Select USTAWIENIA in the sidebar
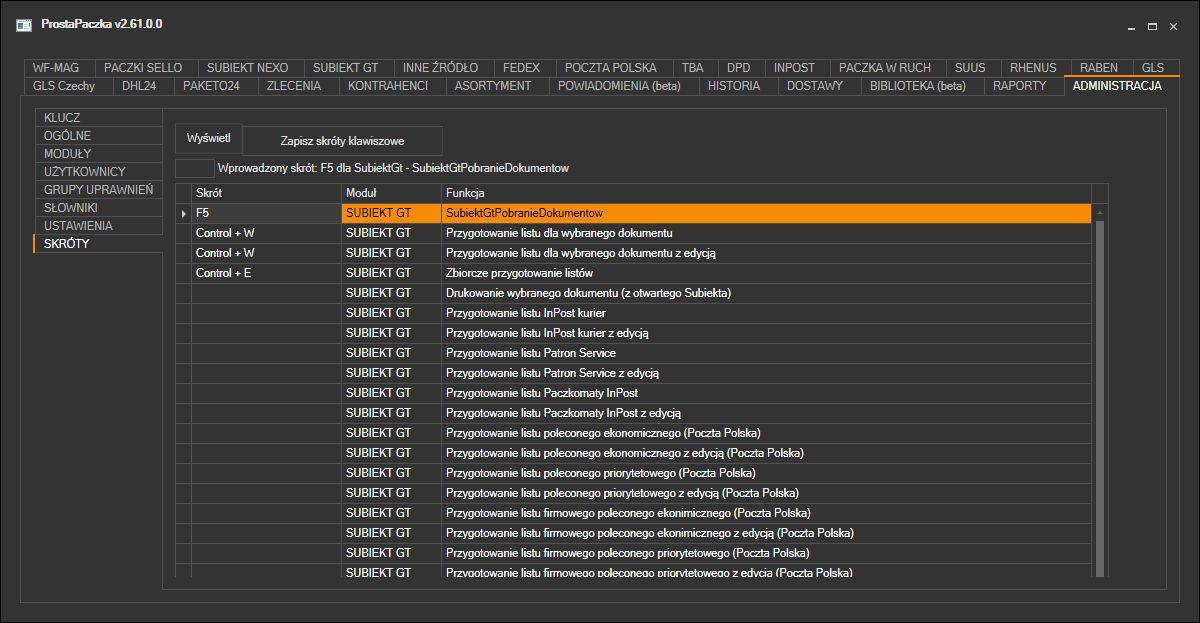The height and width of the screenshot is (623, 1200). pyautogui.click(x=98, y=225)
